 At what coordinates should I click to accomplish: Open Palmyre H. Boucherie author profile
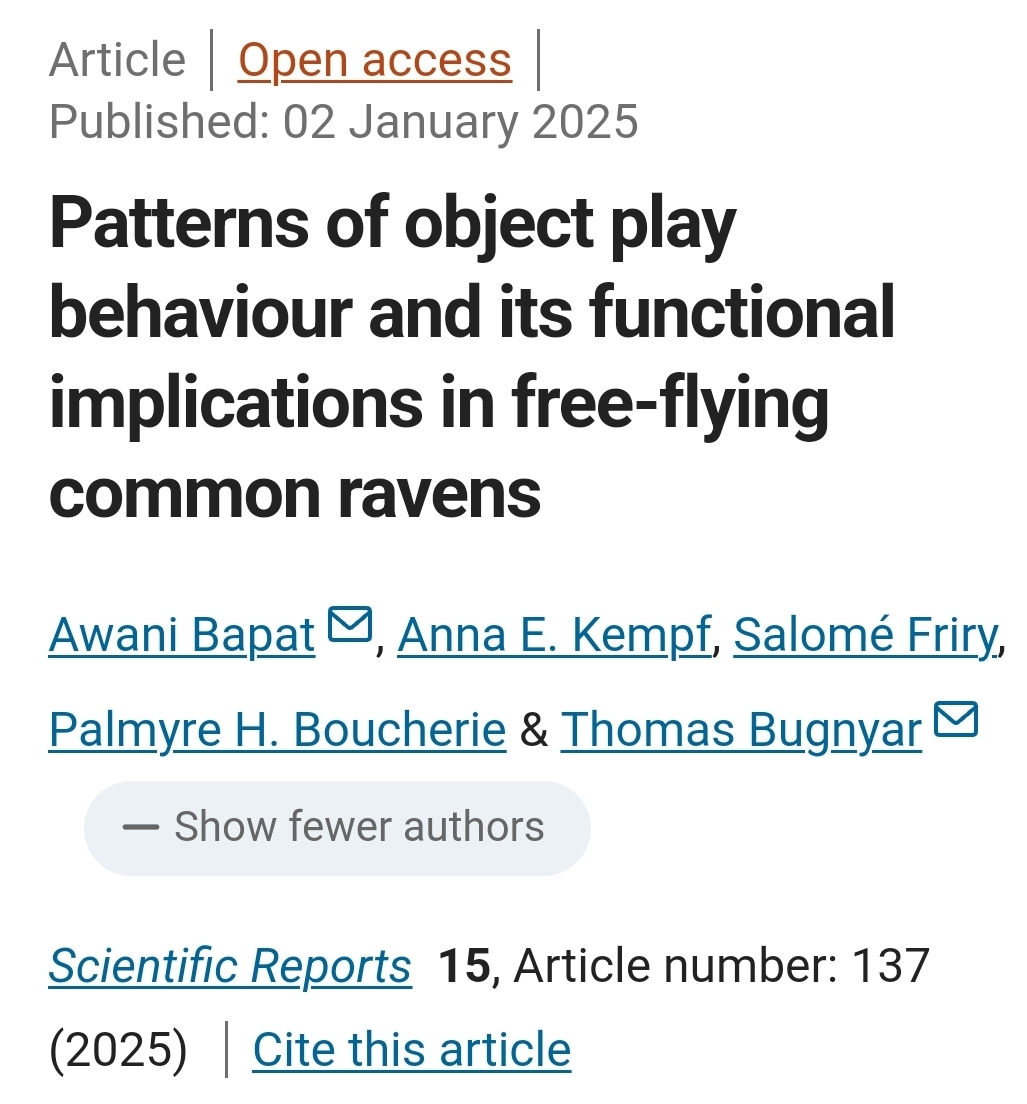277,730
